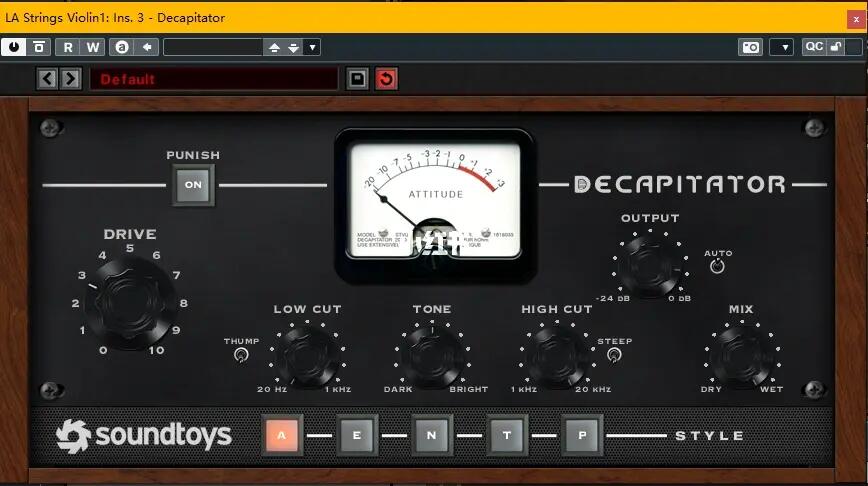This screenshot has width=868, height=486.
Task: Click the 'DRY' mix label
Action: 711,389
